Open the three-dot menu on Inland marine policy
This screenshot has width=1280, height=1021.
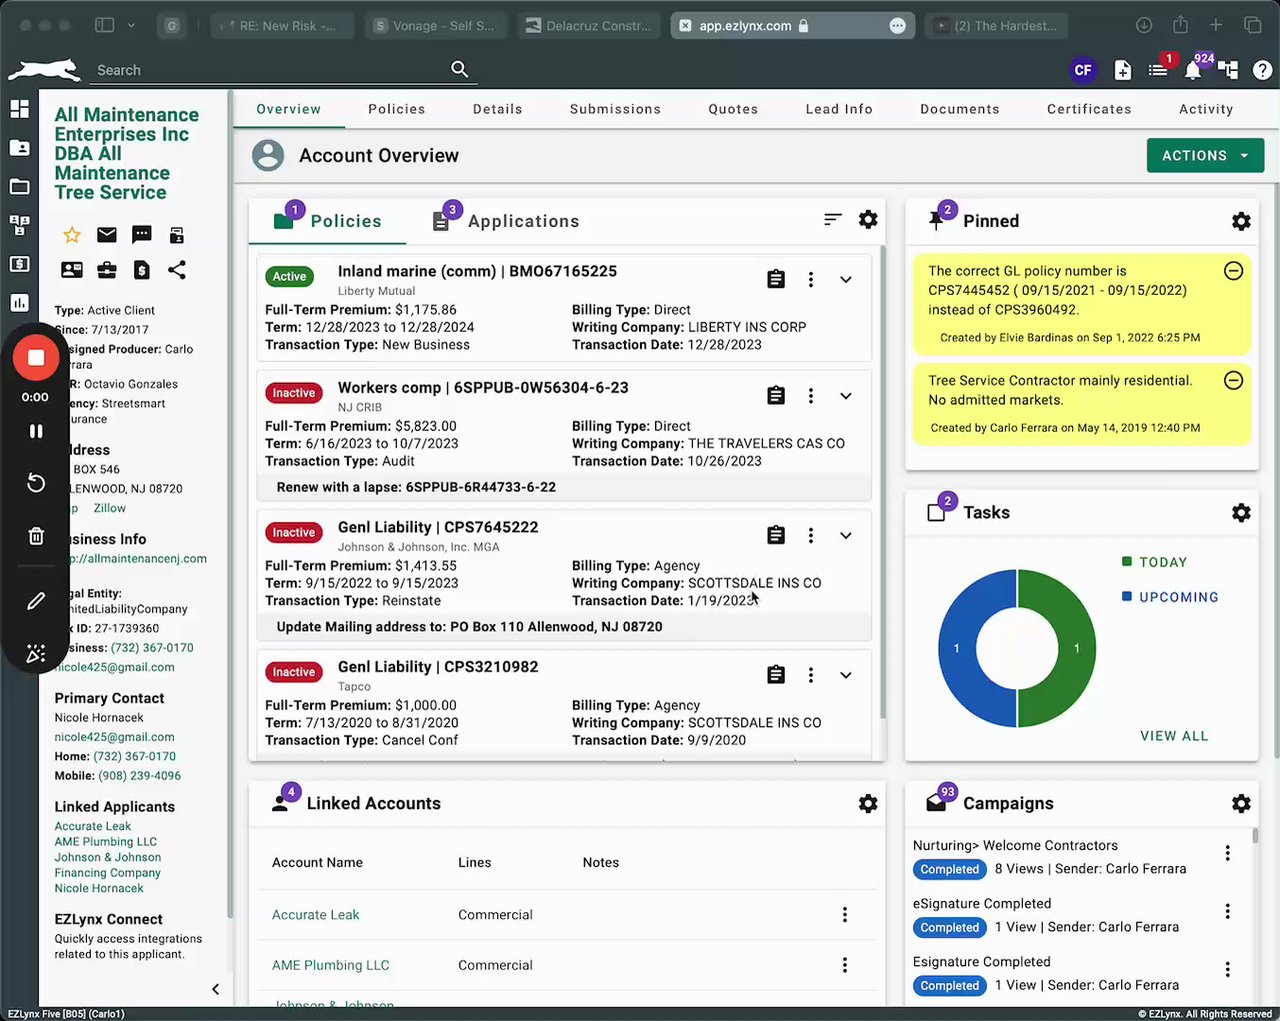click(811, 280)
